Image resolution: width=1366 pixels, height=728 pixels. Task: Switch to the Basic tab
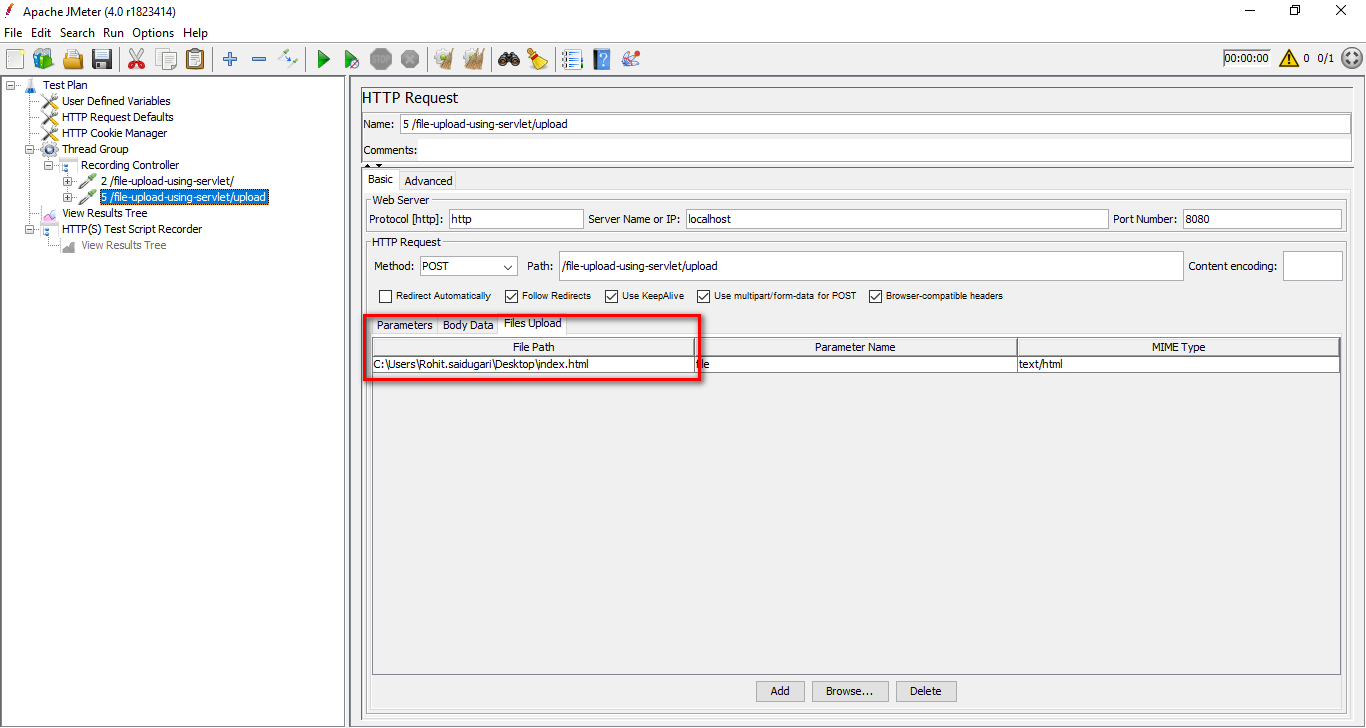click(381, 180)
